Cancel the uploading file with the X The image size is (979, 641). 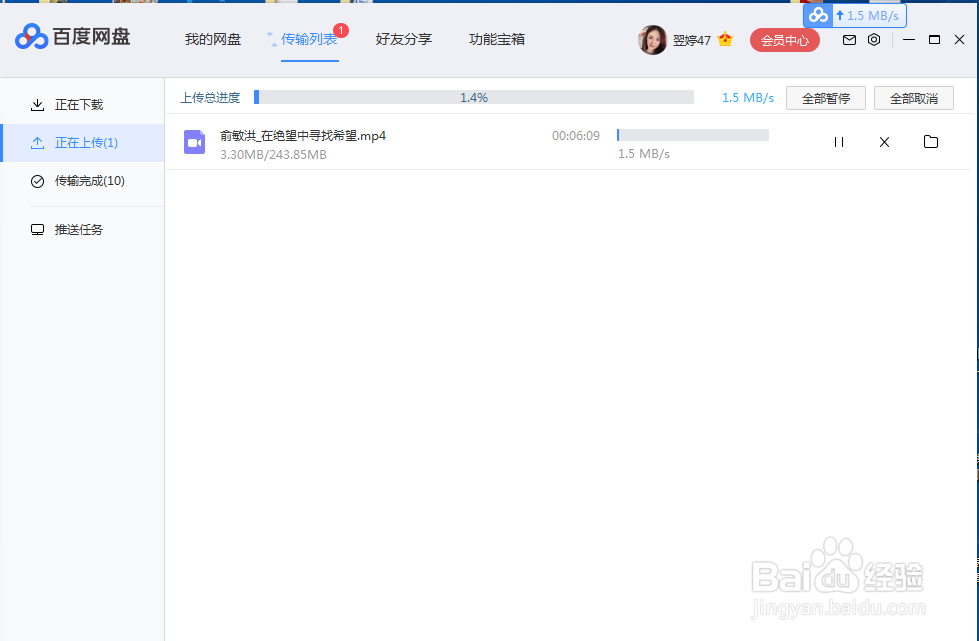884,142
